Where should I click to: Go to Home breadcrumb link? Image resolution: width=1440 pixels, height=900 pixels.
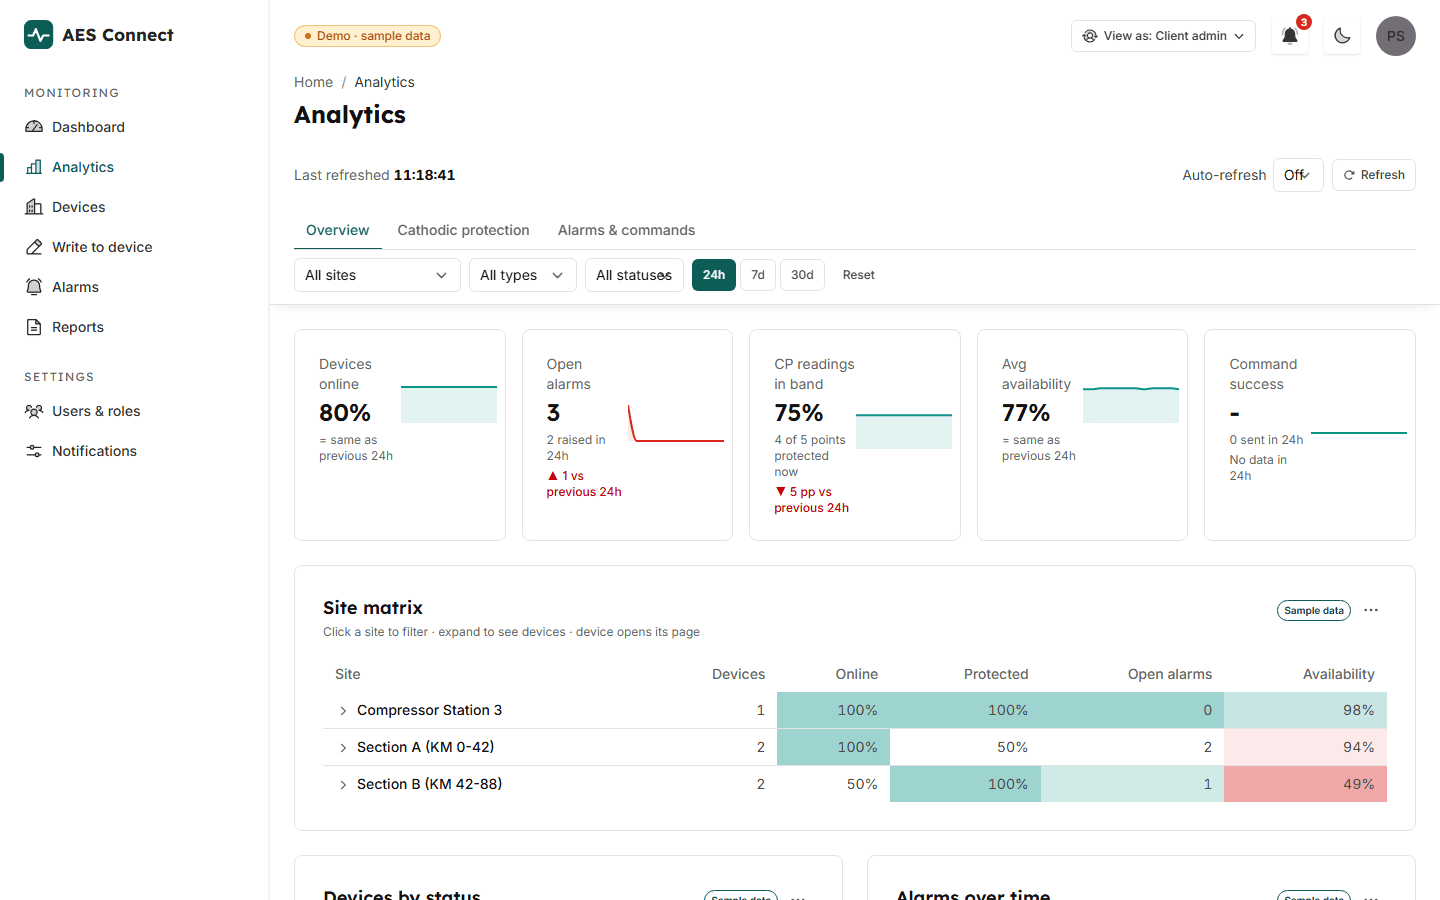tap(313, 82)
